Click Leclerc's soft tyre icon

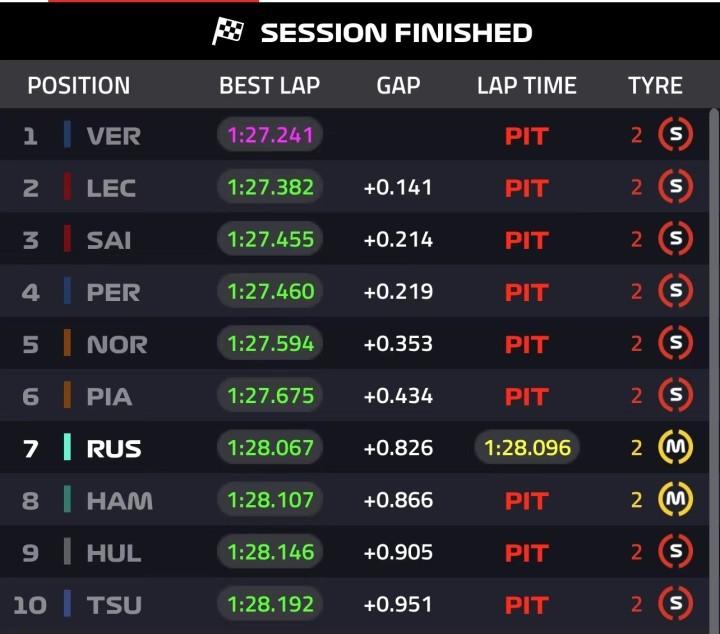coord(676,187)
